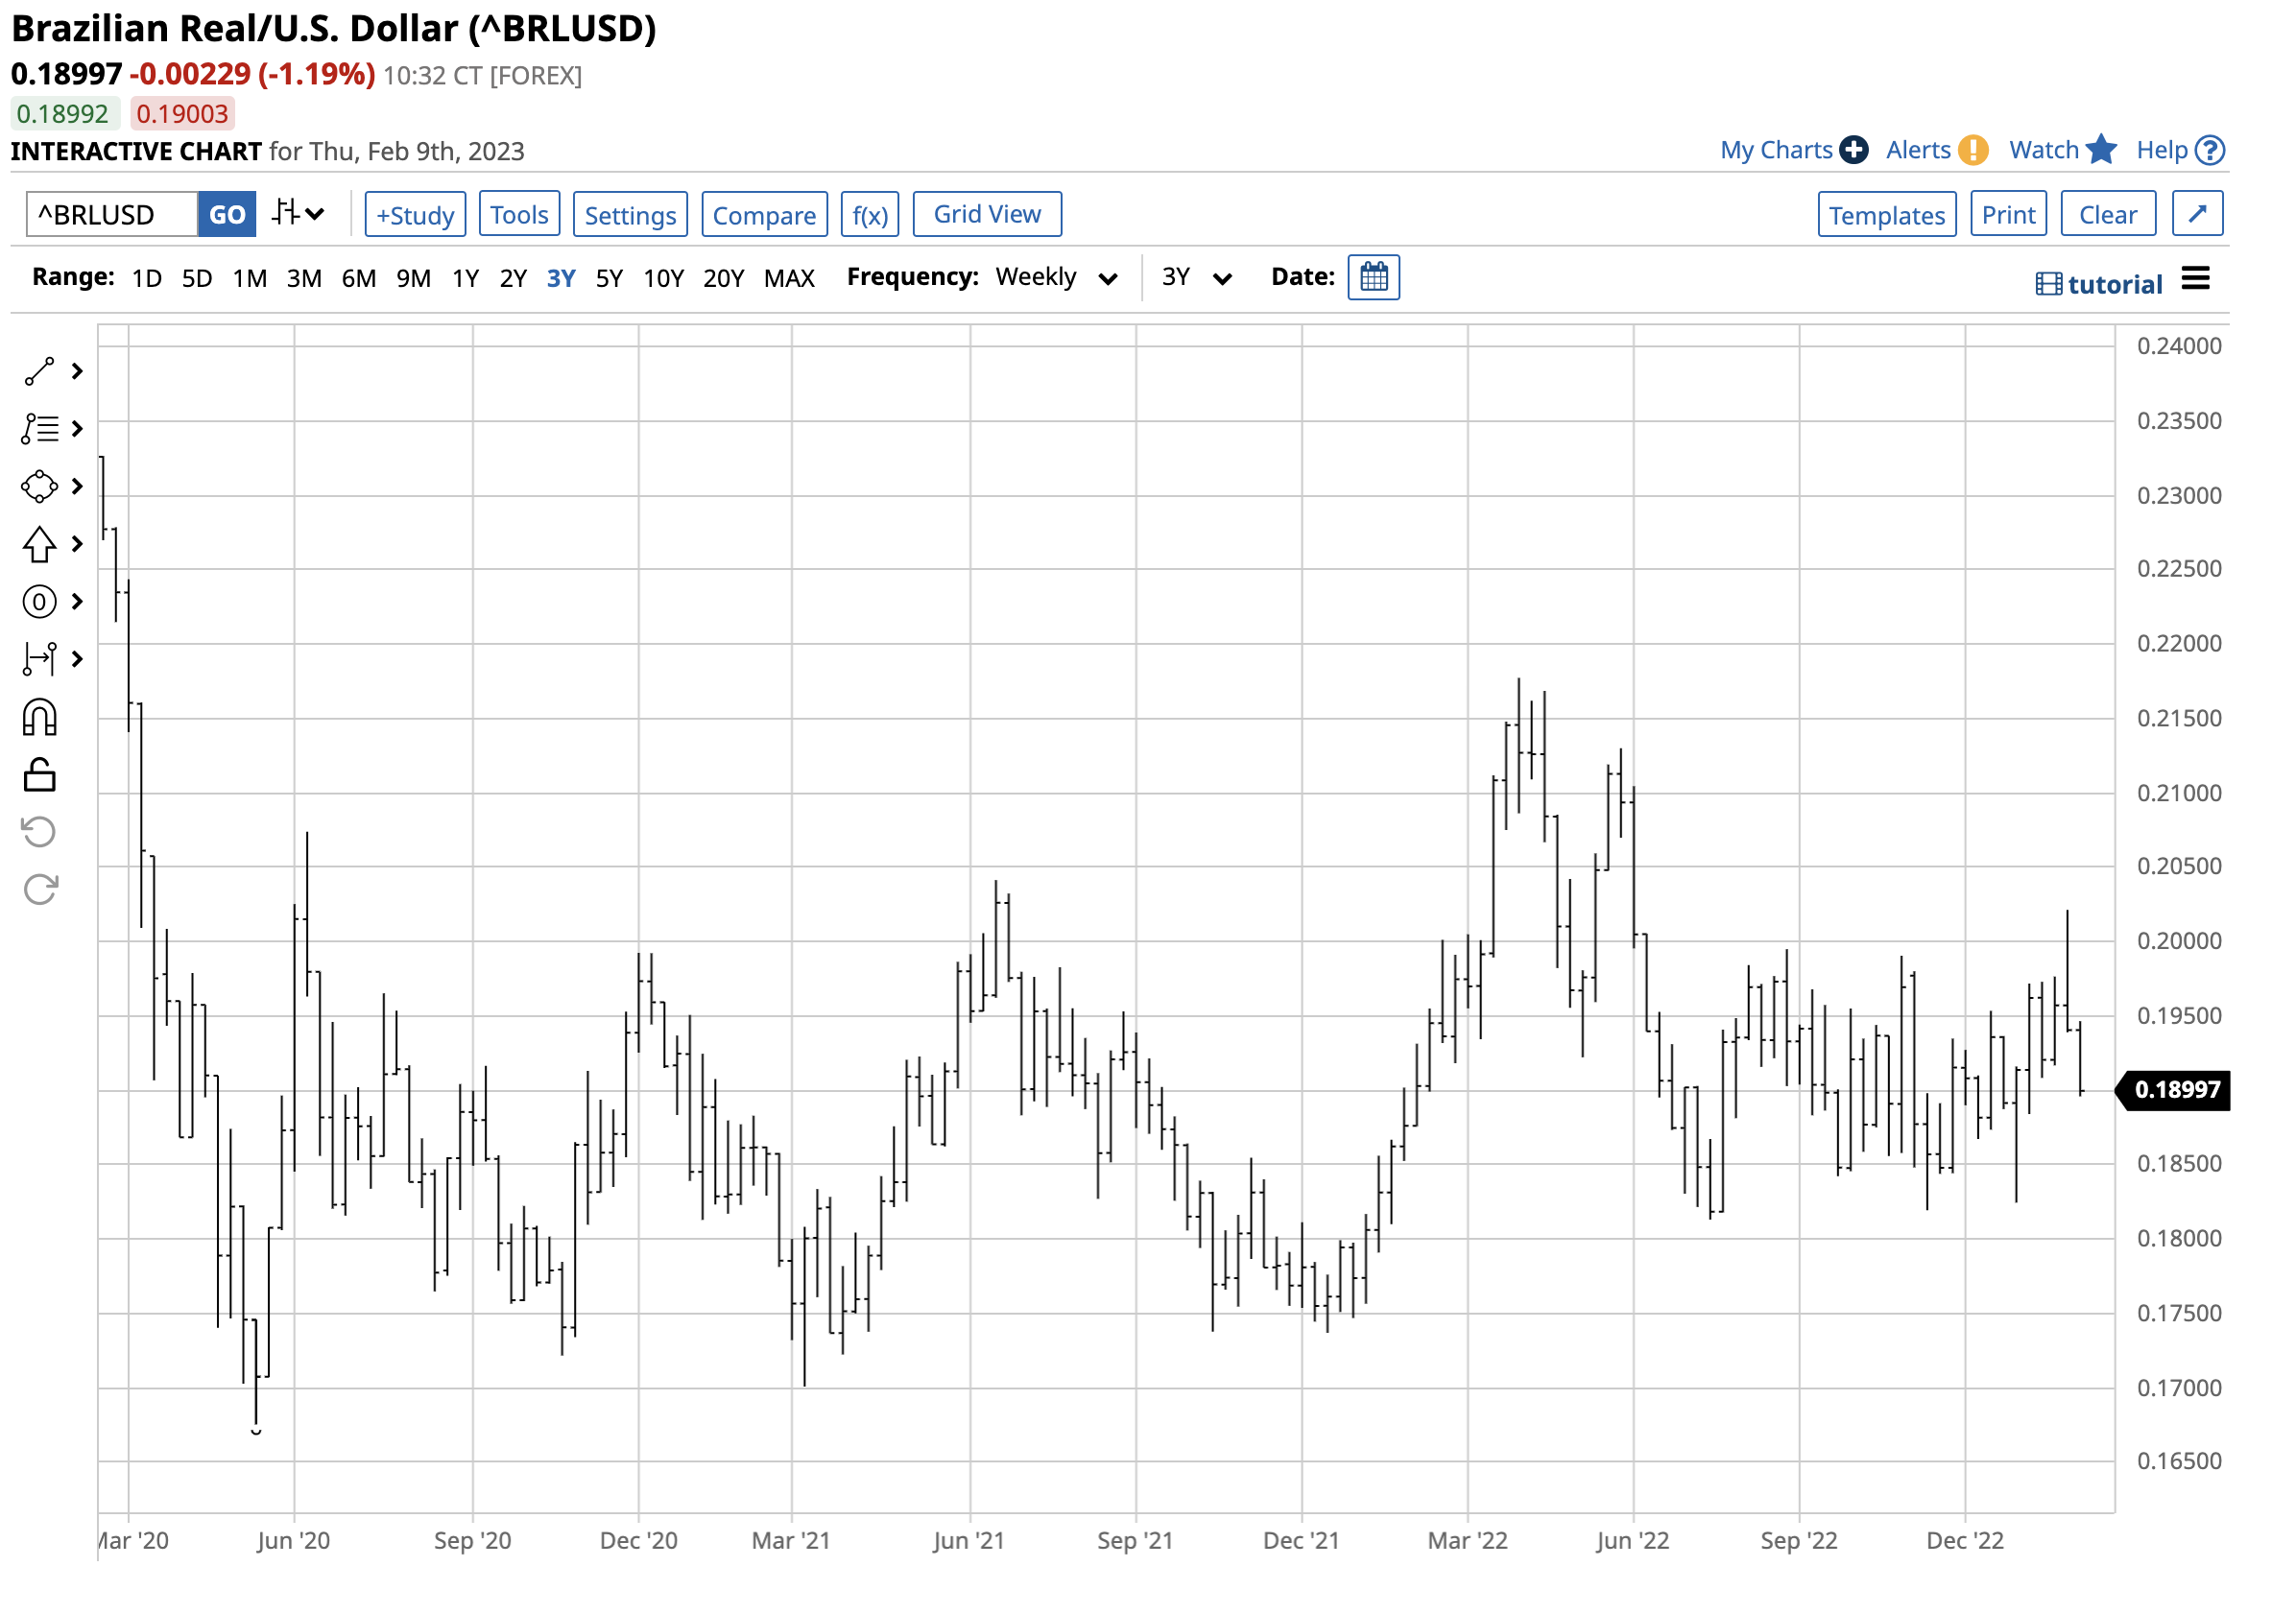Select the shapes drawing tool icon
Screen dimensions: 2296x1614
tap(39, 487)
